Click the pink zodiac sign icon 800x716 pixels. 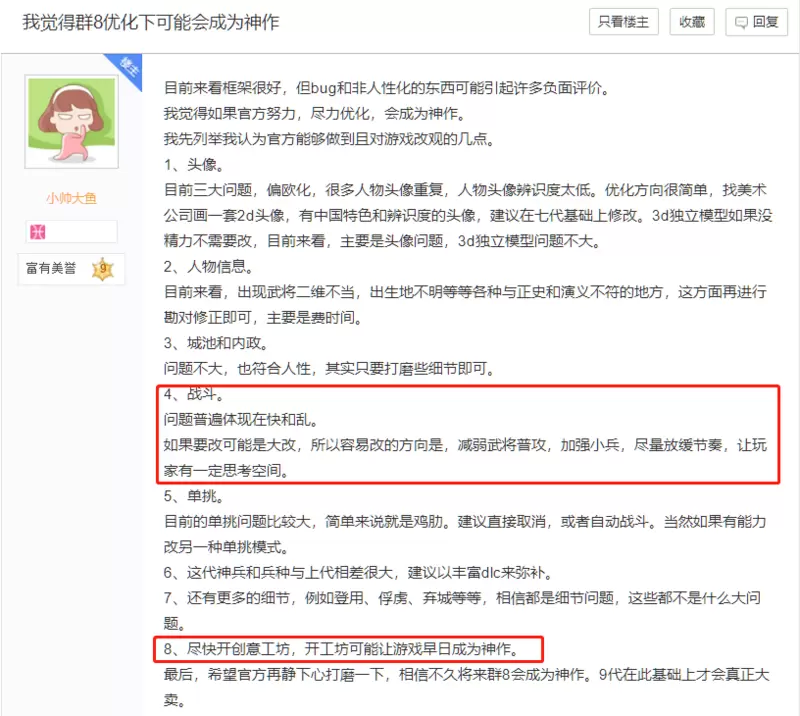click(38, 232)
